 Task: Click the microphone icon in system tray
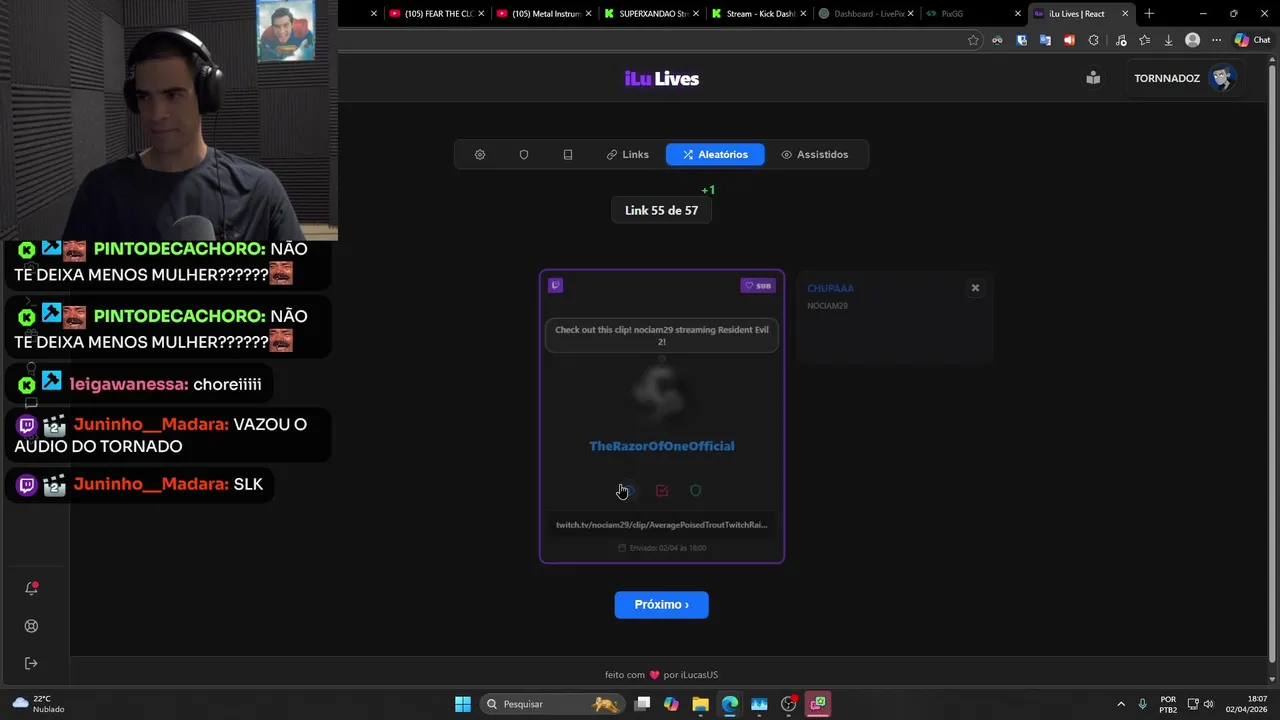[x=1142, y=704]
